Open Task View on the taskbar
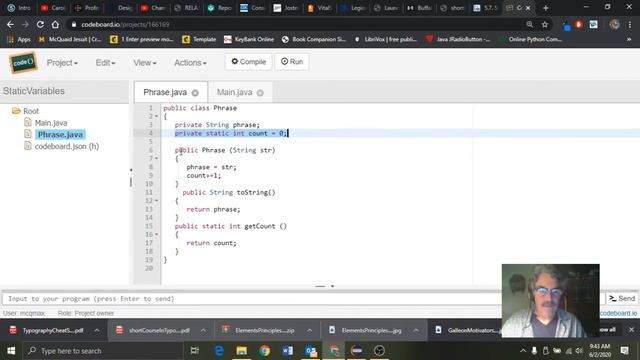Screen dimensions: 640x360 (x=195, y=351)
